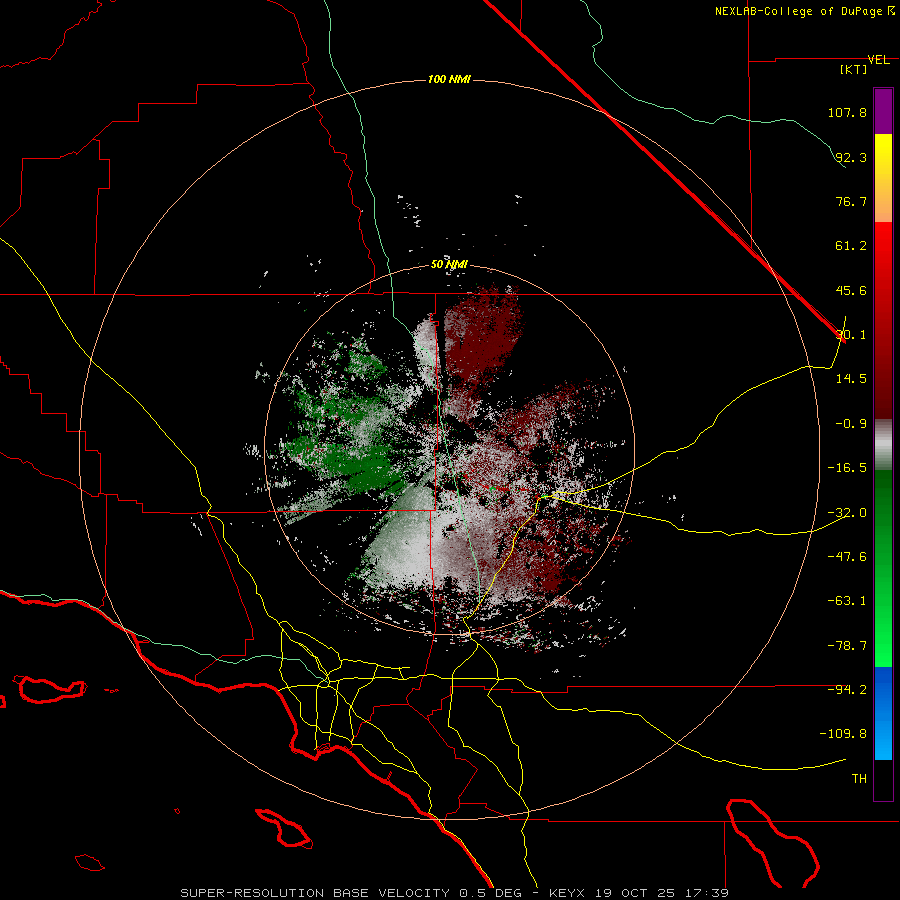Click the VEL legend title
This screenshot has height=900, width=900.
(878, 60)
